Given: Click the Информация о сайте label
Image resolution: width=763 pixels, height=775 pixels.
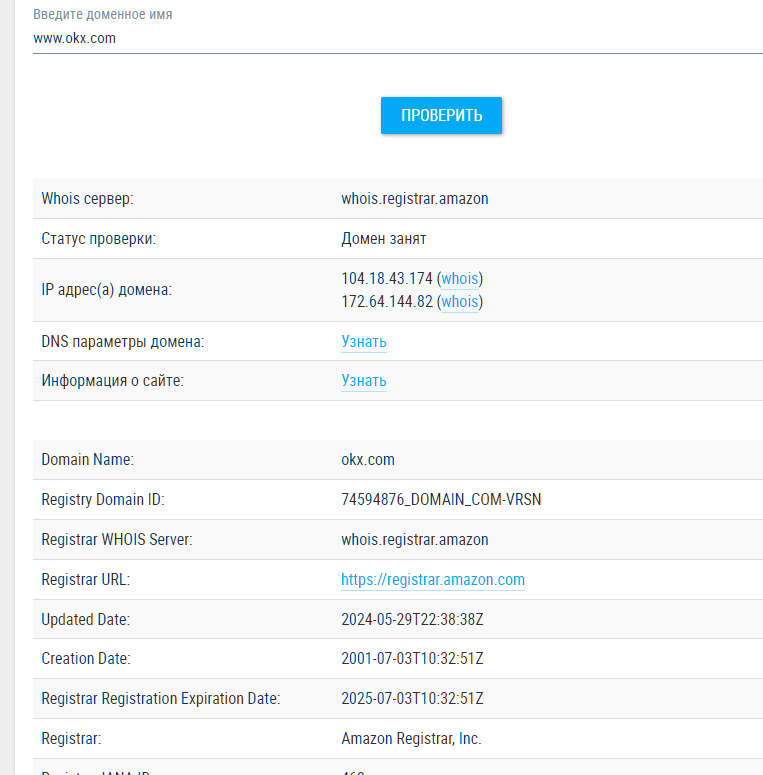Looking at the screenshot, I should (112, 381).
